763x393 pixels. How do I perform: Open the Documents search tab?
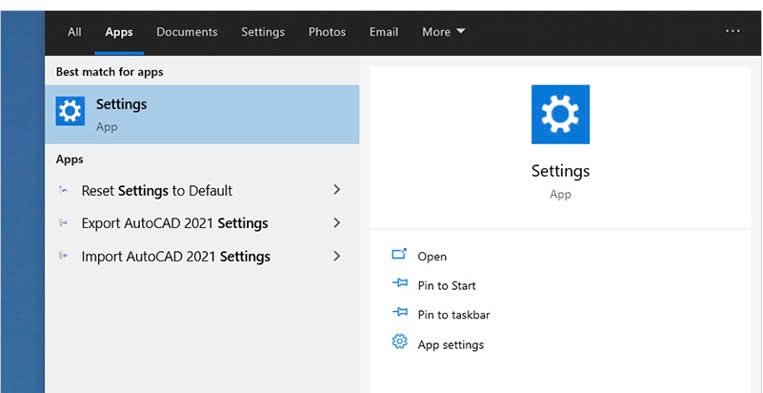187,32
